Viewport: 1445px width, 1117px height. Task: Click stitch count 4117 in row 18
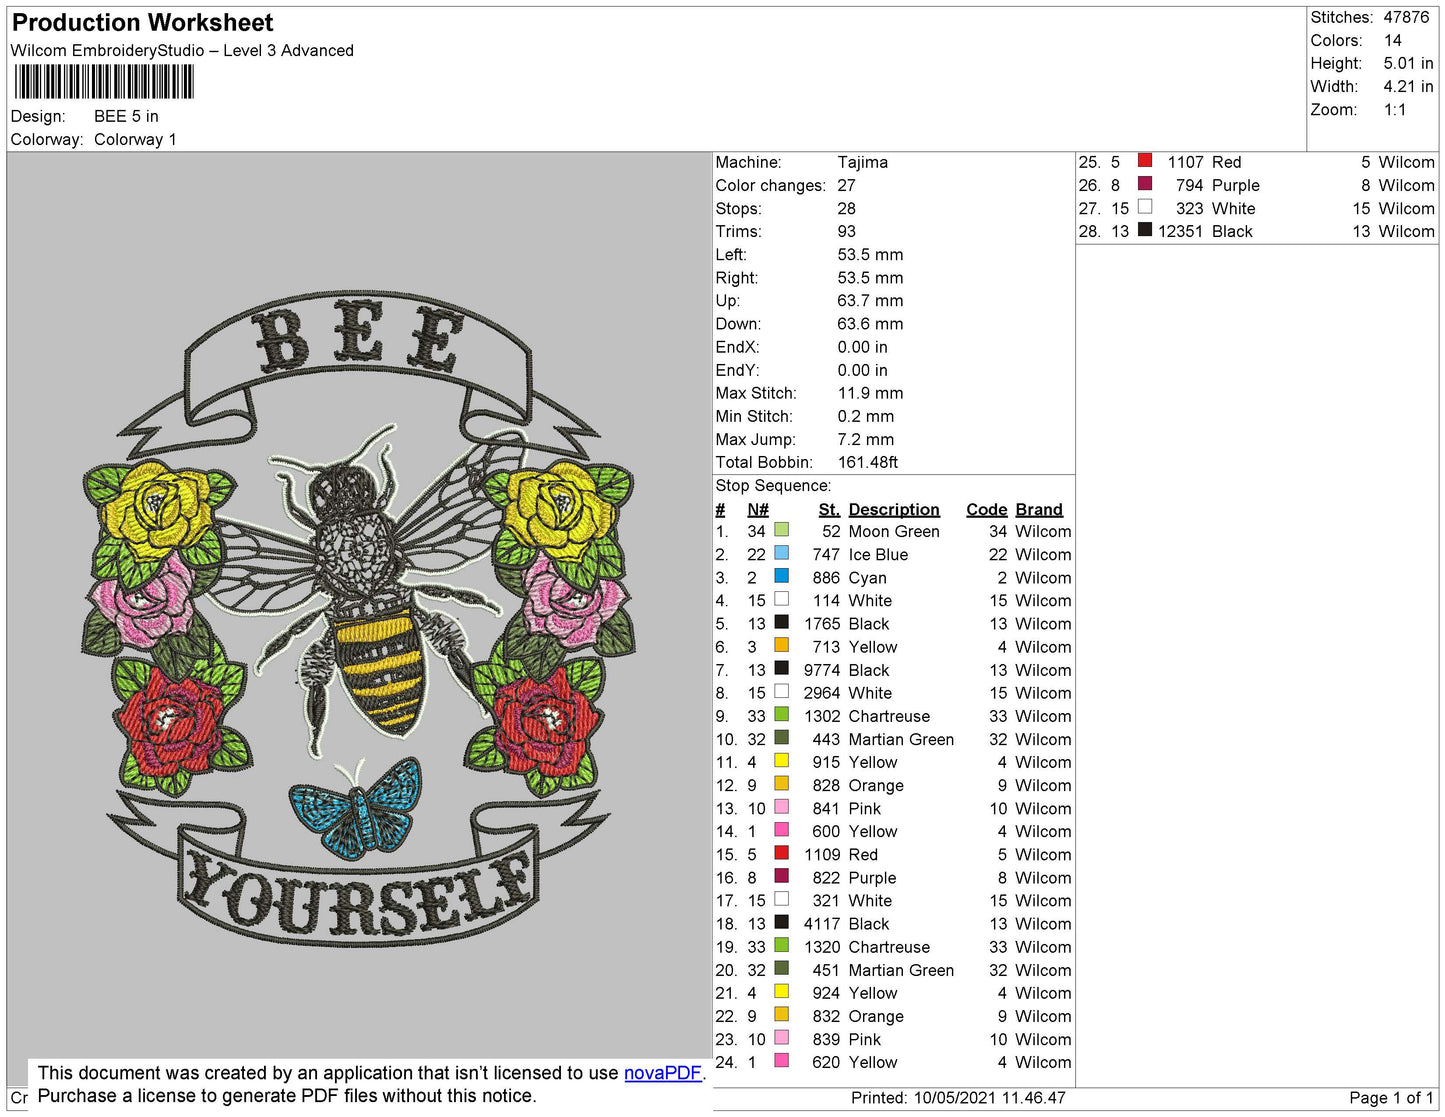(x=822, y=924)
